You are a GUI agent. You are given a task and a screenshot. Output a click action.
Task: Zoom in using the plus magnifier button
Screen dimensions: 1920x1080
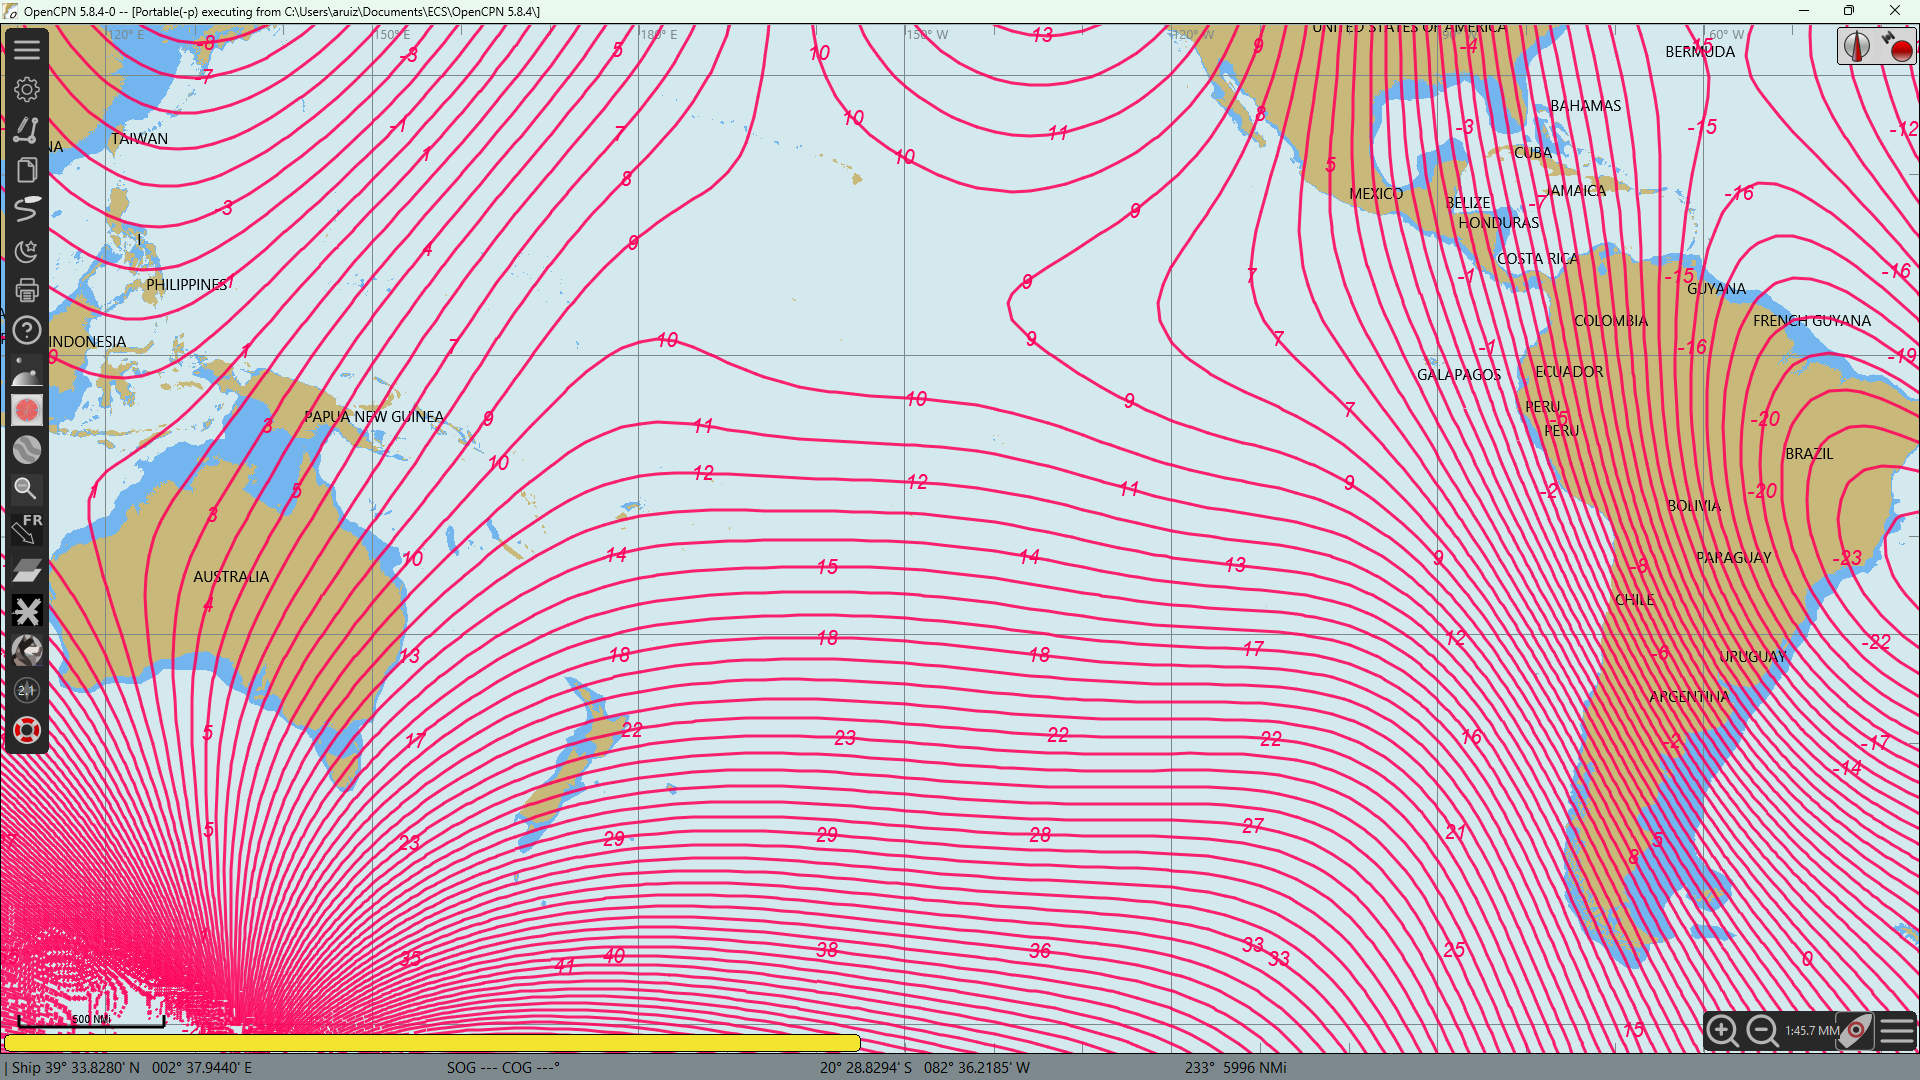coord(1722,1030)
